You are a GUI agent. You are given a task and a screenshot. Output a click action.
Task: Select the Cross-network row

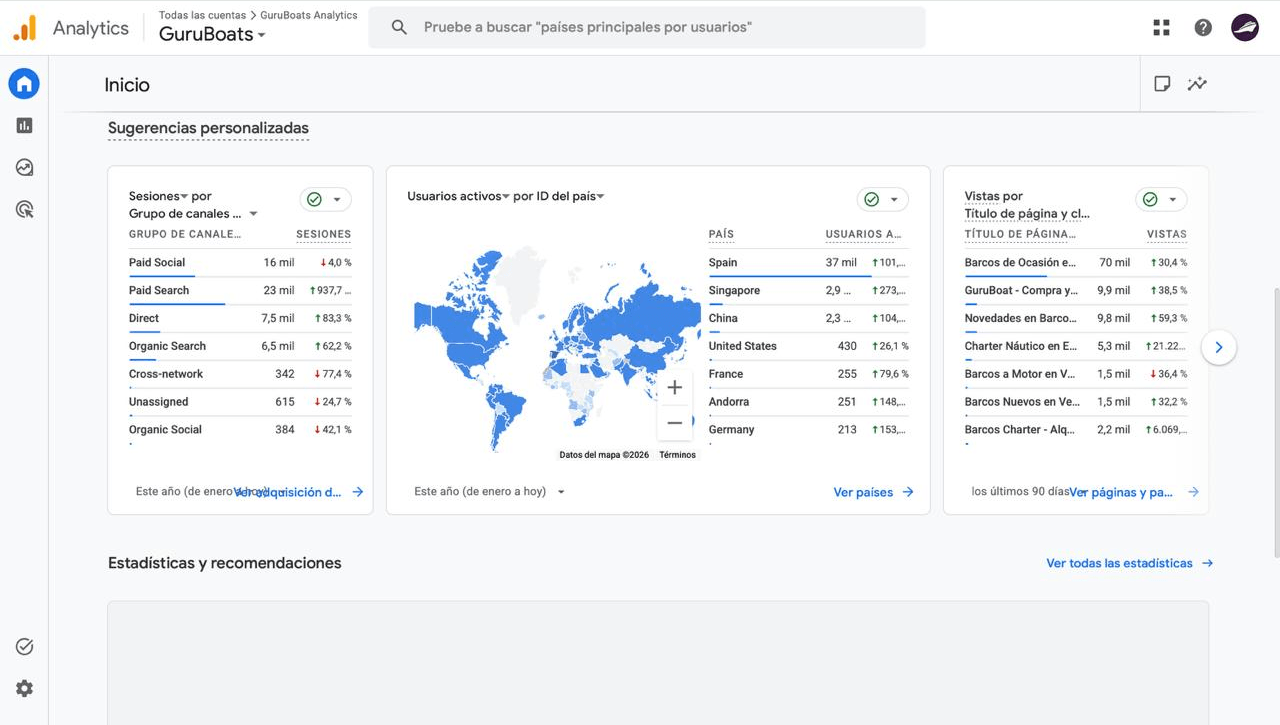(x=240, y=374)
